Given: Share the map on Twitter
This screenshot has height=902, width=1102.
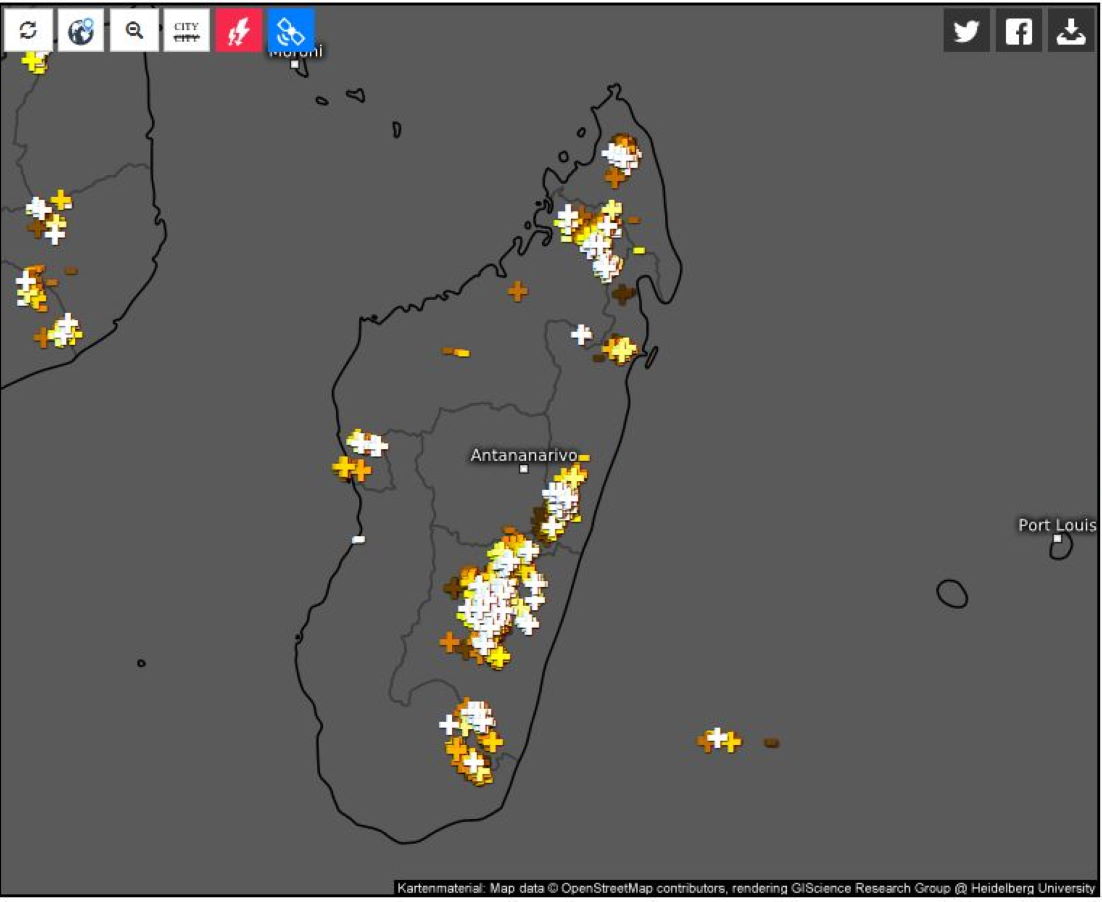Looking at the screenshot, I should click(966, 30).
